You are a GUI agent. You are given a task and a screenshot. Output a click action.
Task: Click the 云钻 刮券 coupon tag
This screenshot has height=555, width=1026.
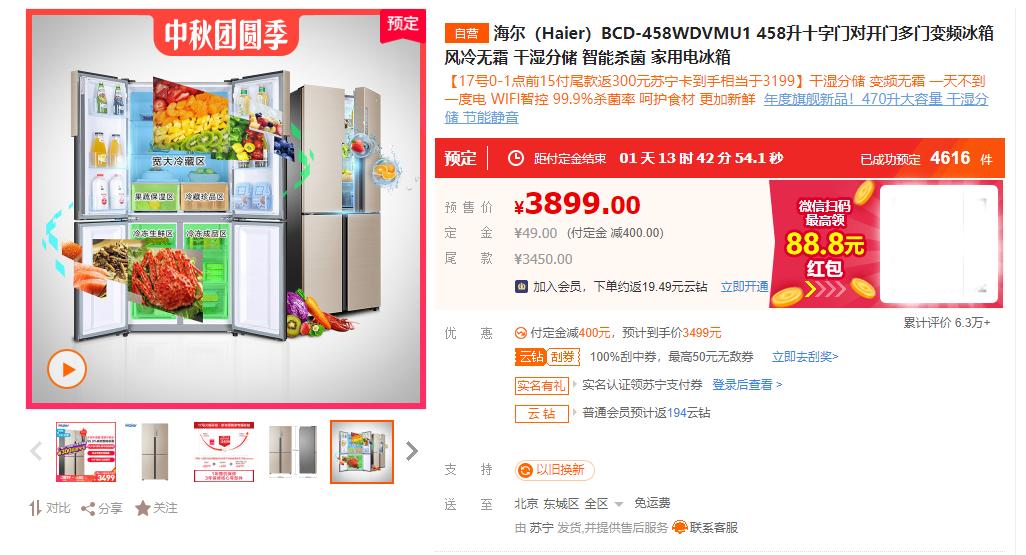tap(548, 357)
